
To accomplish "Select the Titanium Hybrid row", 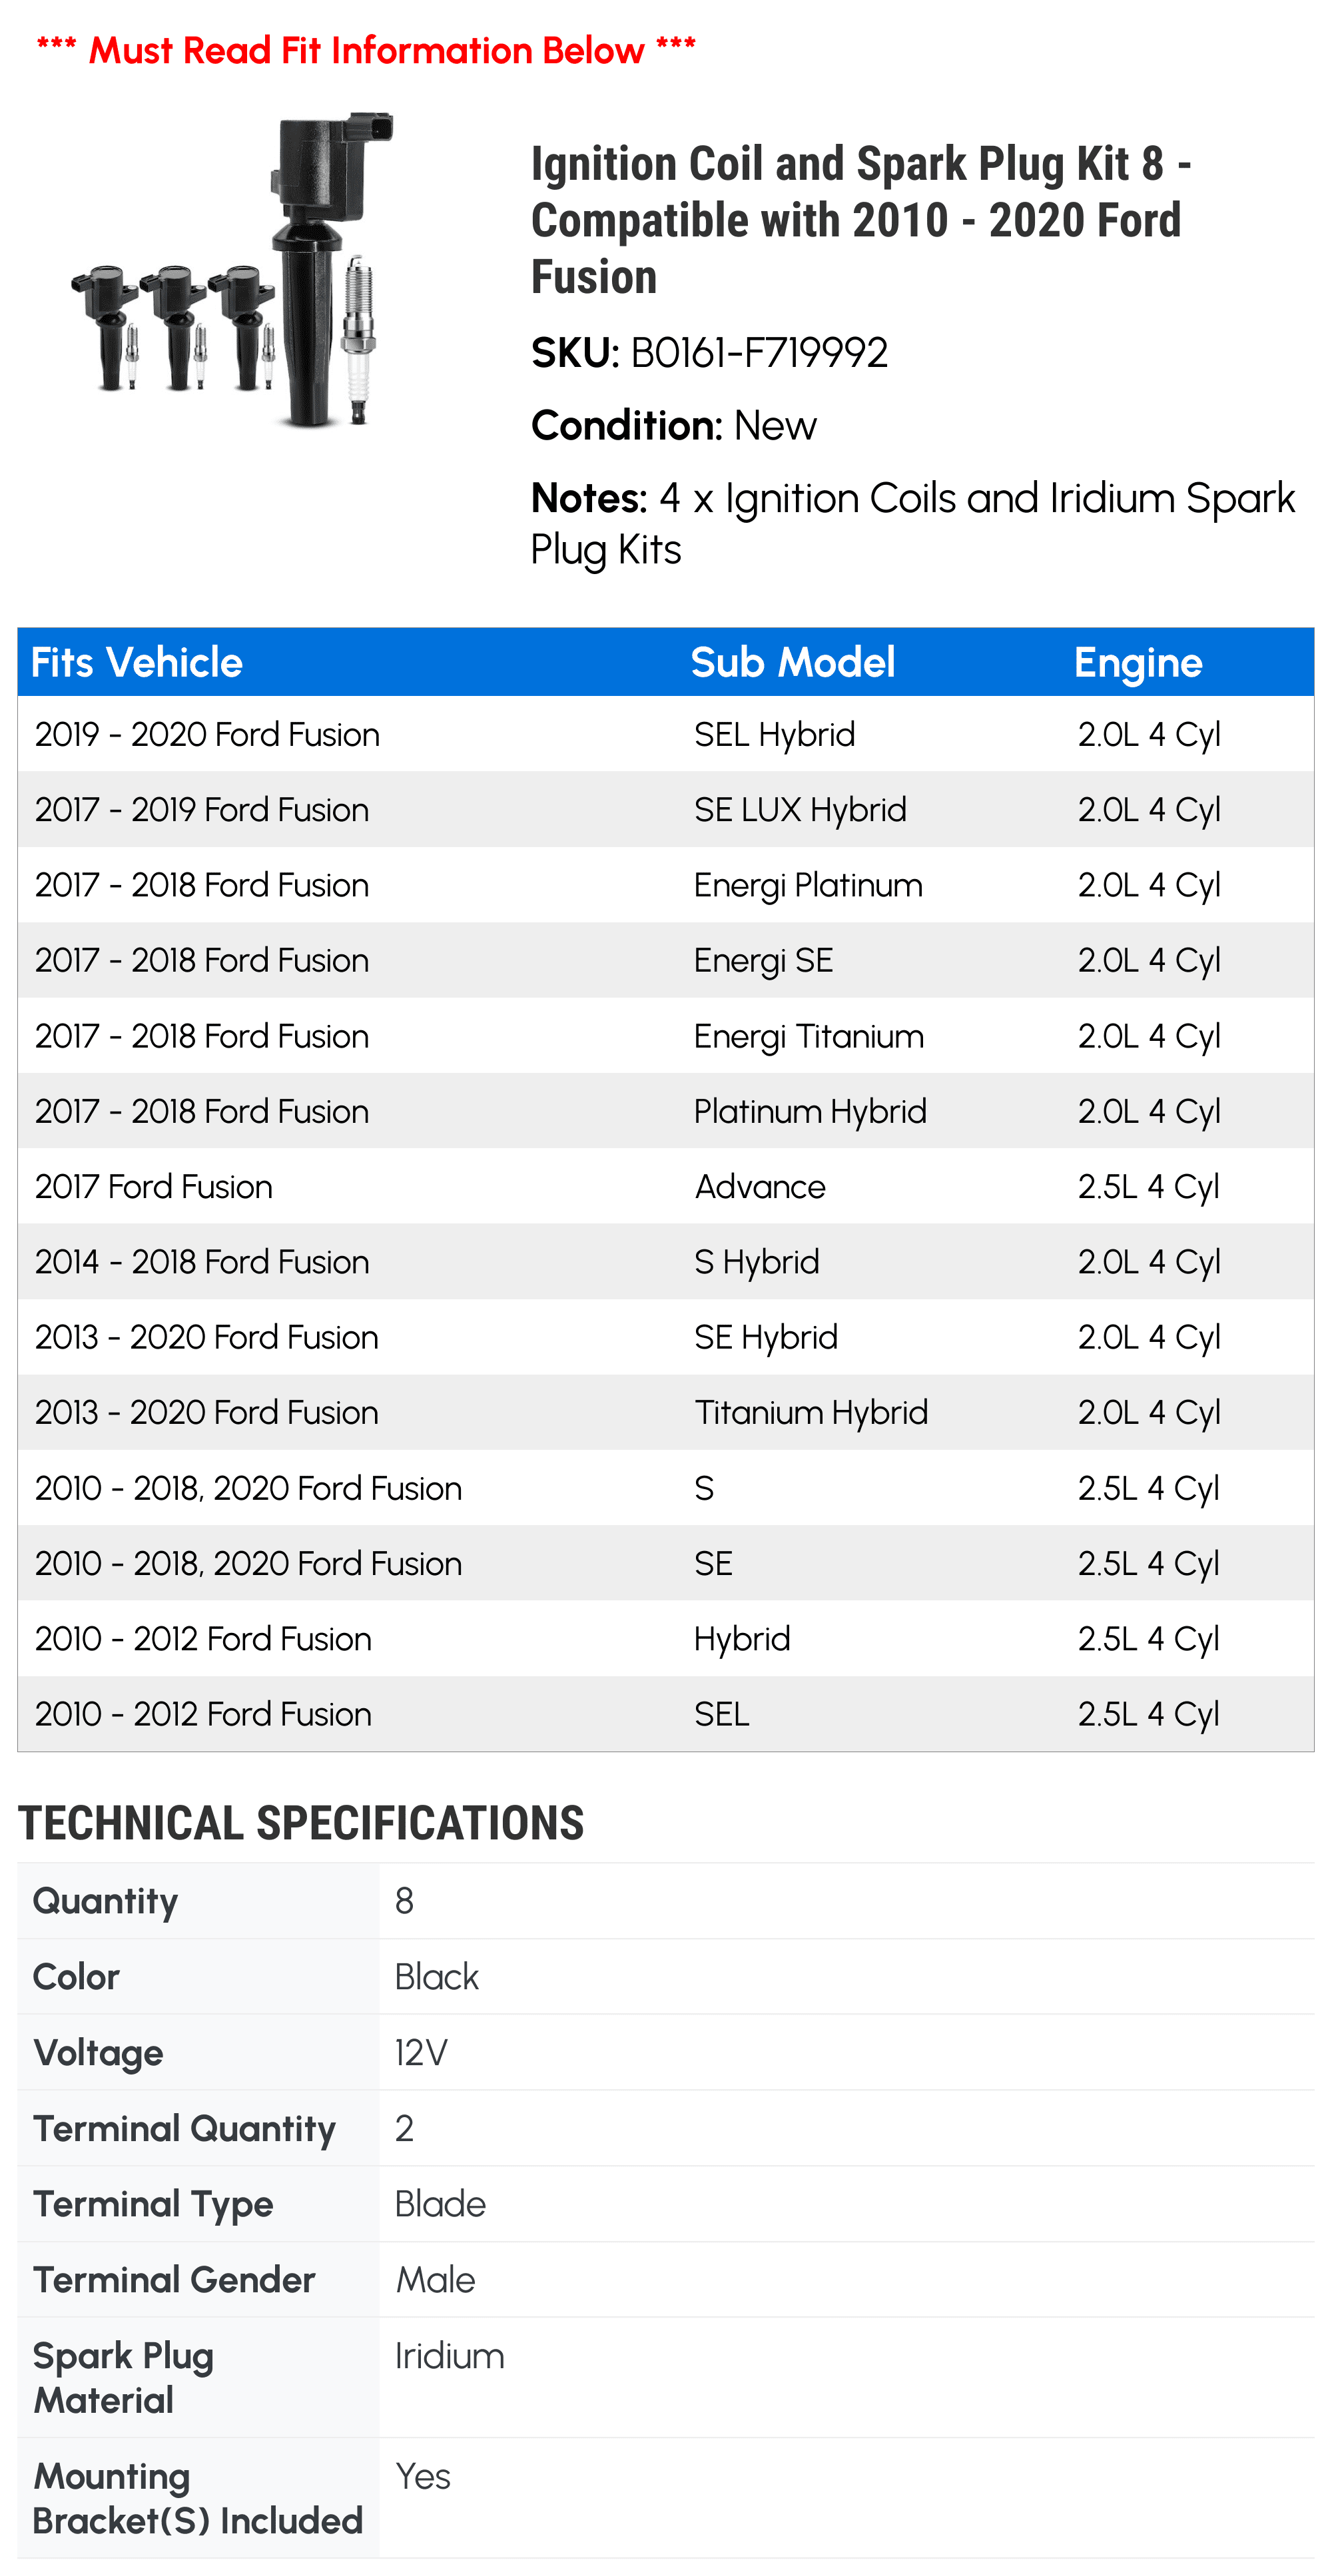I will tap(666, 1413).
